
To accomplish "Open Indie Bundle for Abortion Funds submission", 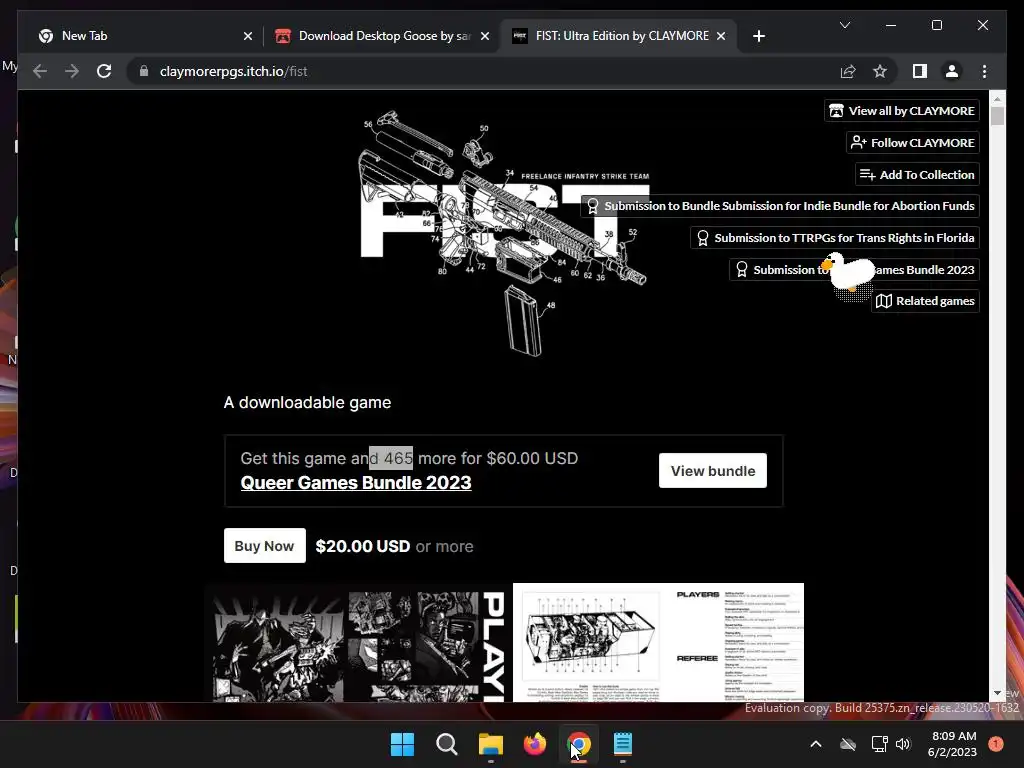I will click(x=780, y=206).
